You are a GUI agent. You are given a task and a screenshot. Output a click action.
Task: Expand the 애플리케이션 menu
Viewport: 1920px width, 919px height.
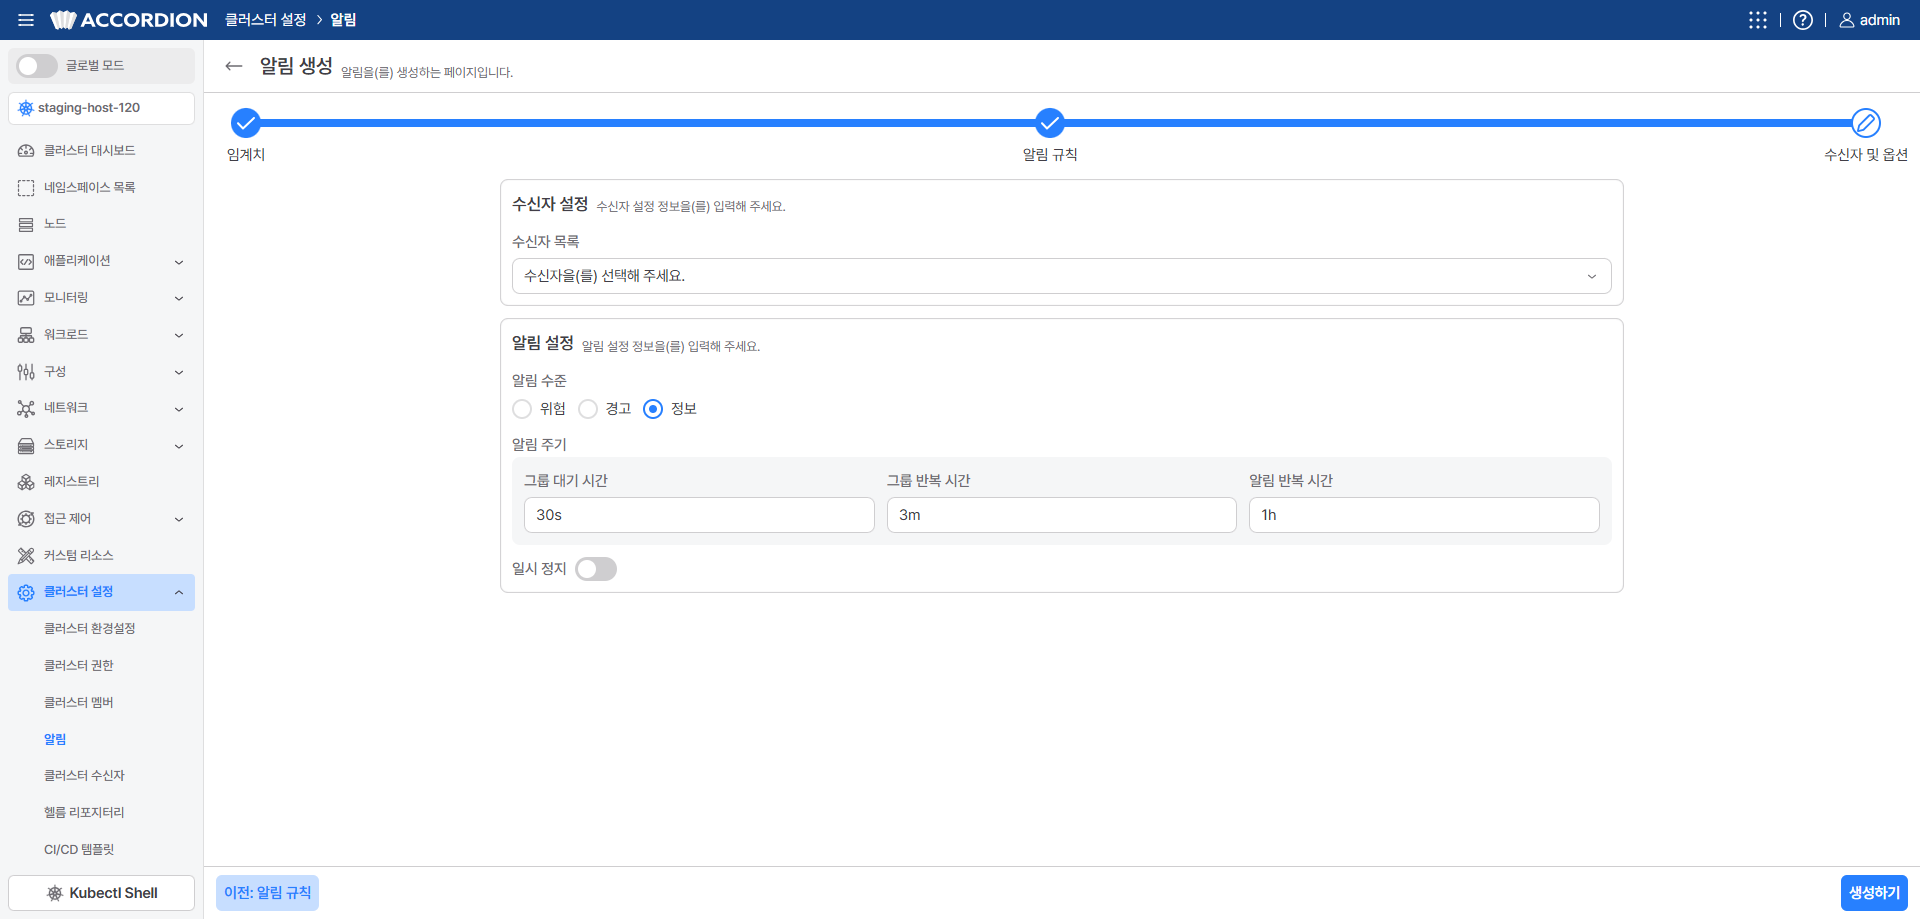101,261
